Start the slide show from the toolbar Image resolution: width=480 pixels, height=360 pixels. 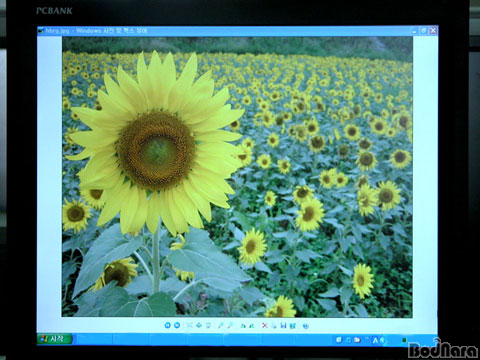click(x=208, y=325)
